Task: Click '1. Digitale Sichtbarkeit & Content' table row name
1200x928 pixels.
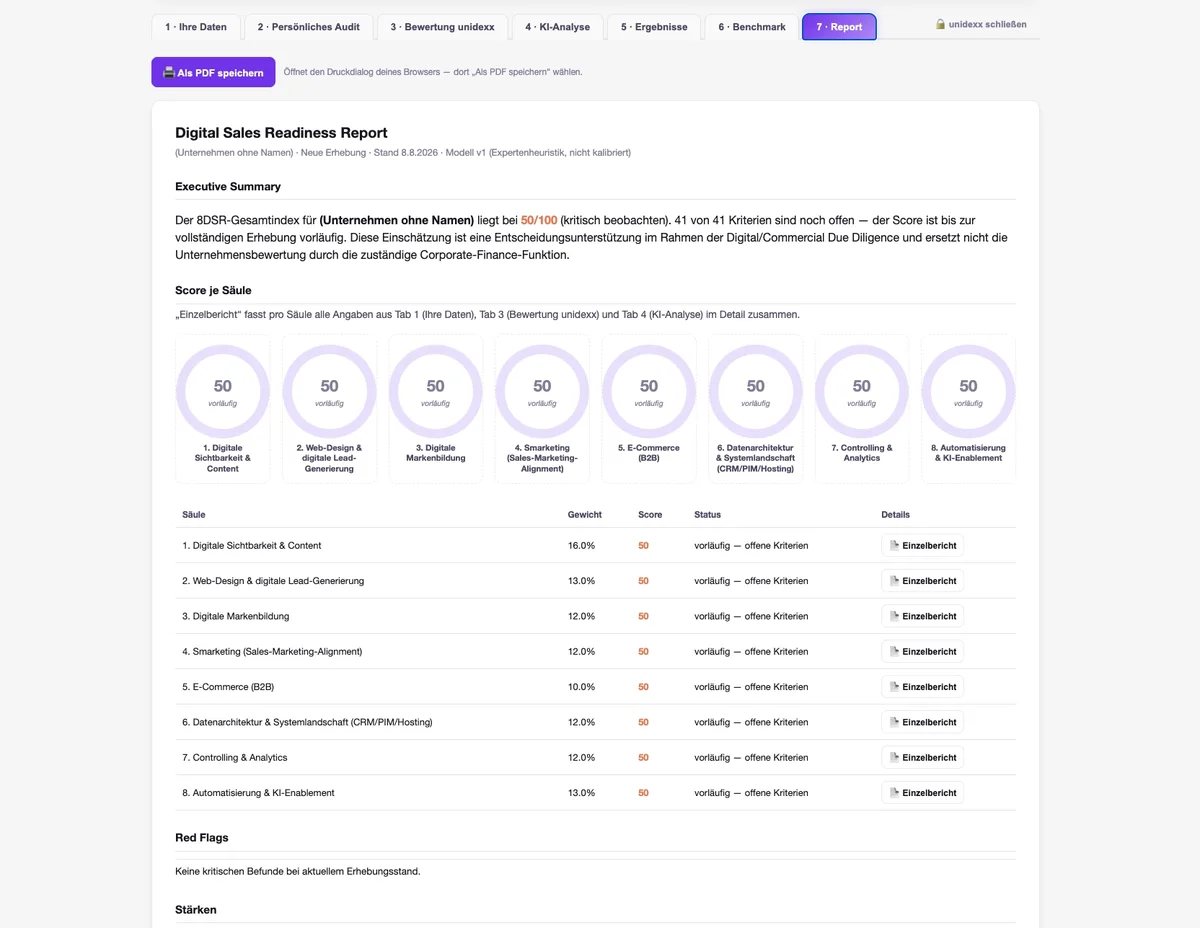Action: tap(252, 546)
